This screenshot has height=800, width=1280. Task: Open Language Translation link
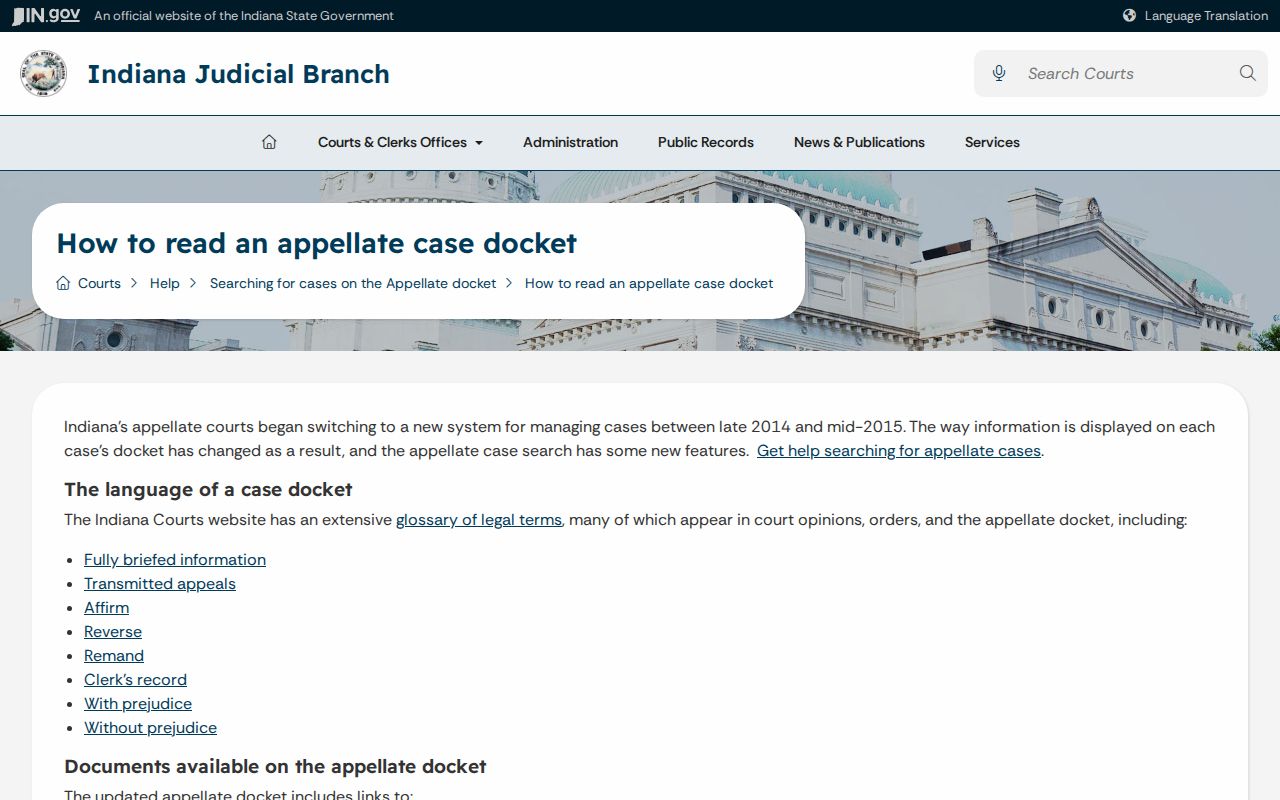coord(1206,16)
